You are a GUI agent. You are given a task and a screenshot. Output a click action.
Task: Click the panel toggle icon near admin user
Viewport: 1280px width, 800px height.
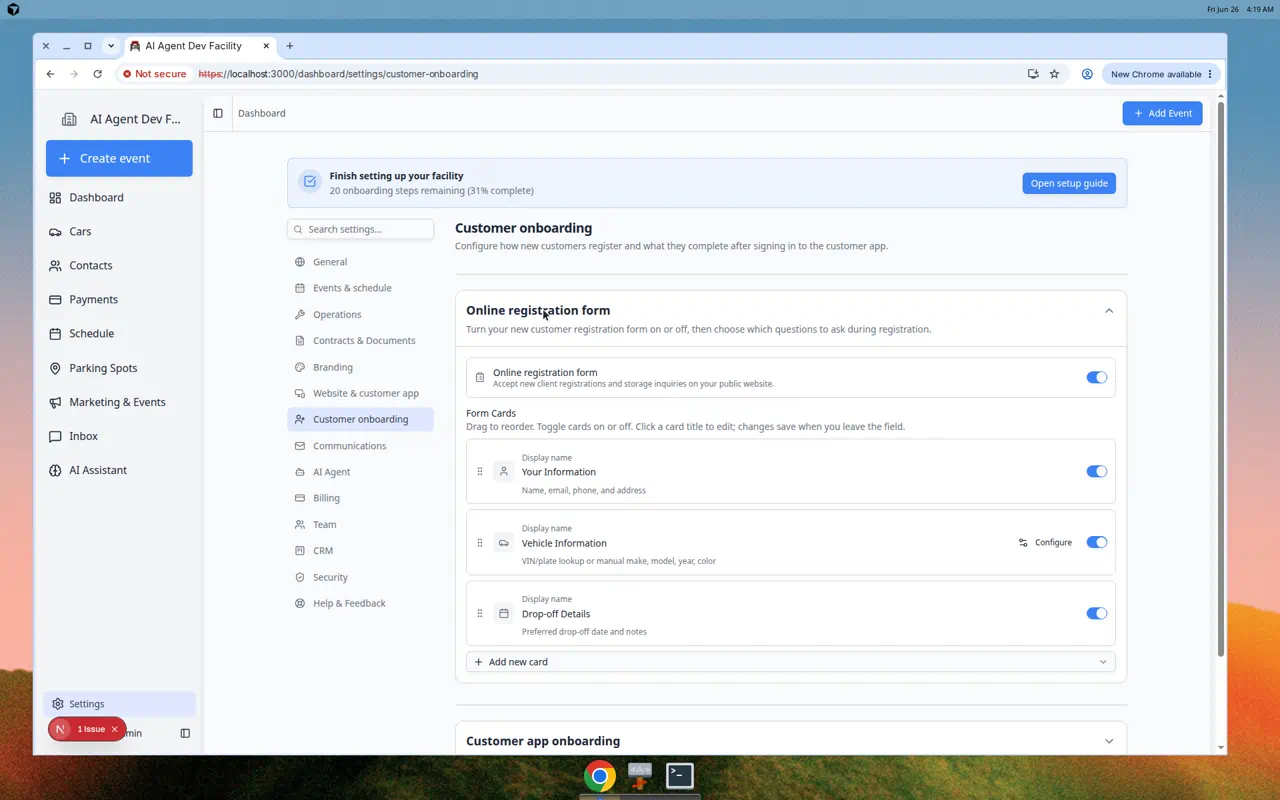tap(185, 733)
